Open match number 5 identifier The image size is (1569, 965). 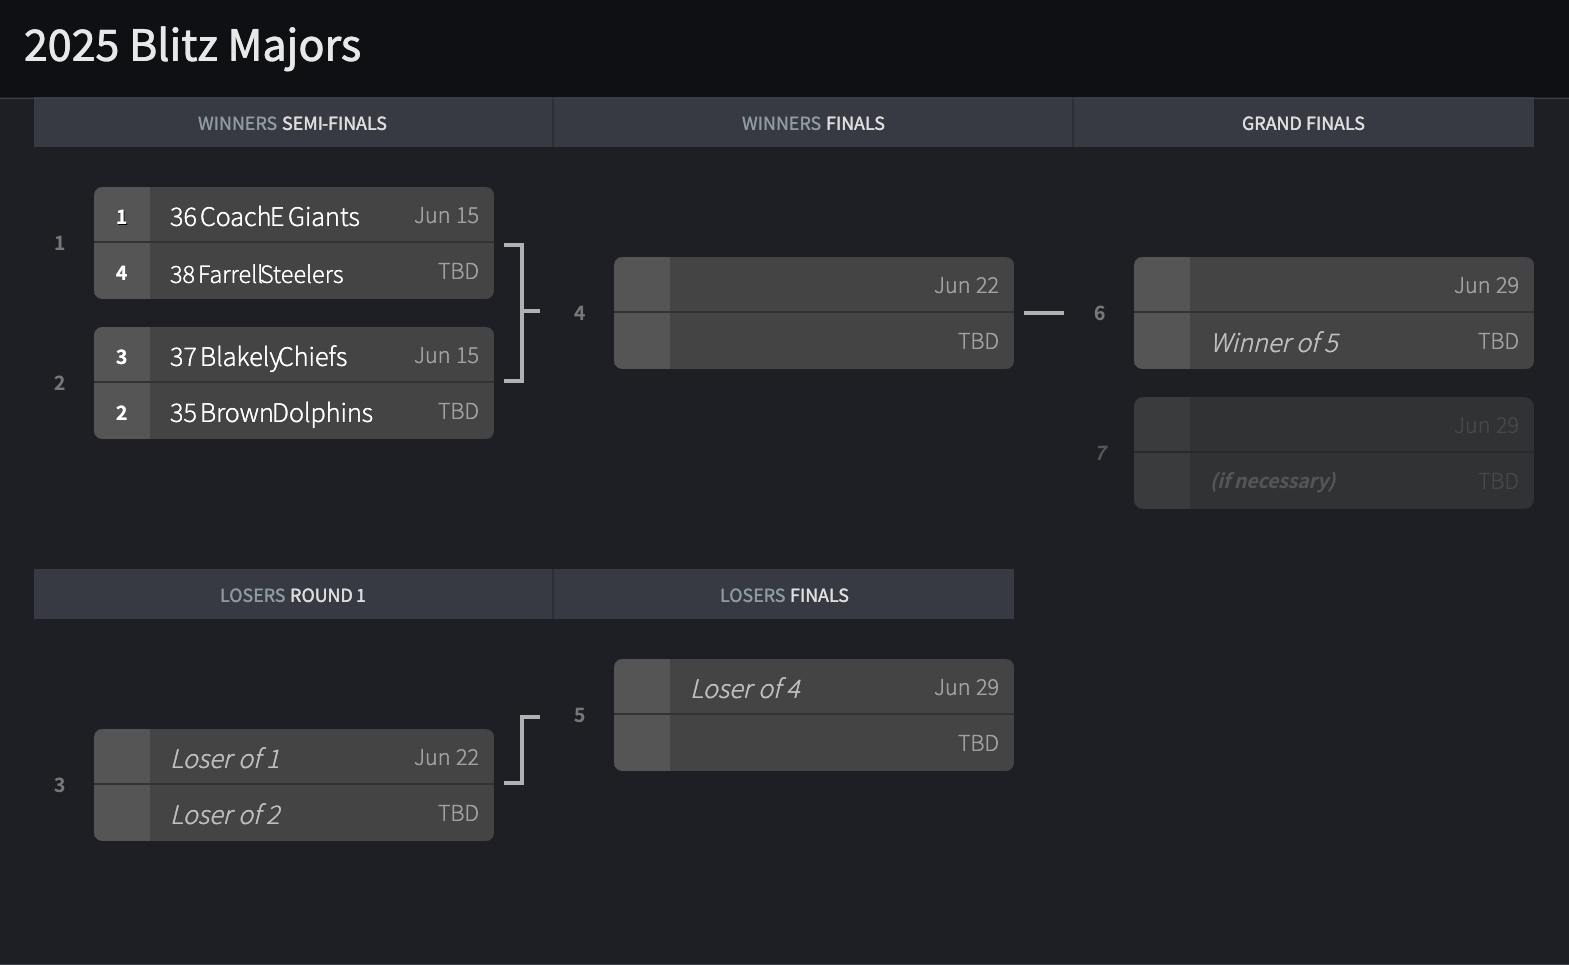[x=579, y=715]
